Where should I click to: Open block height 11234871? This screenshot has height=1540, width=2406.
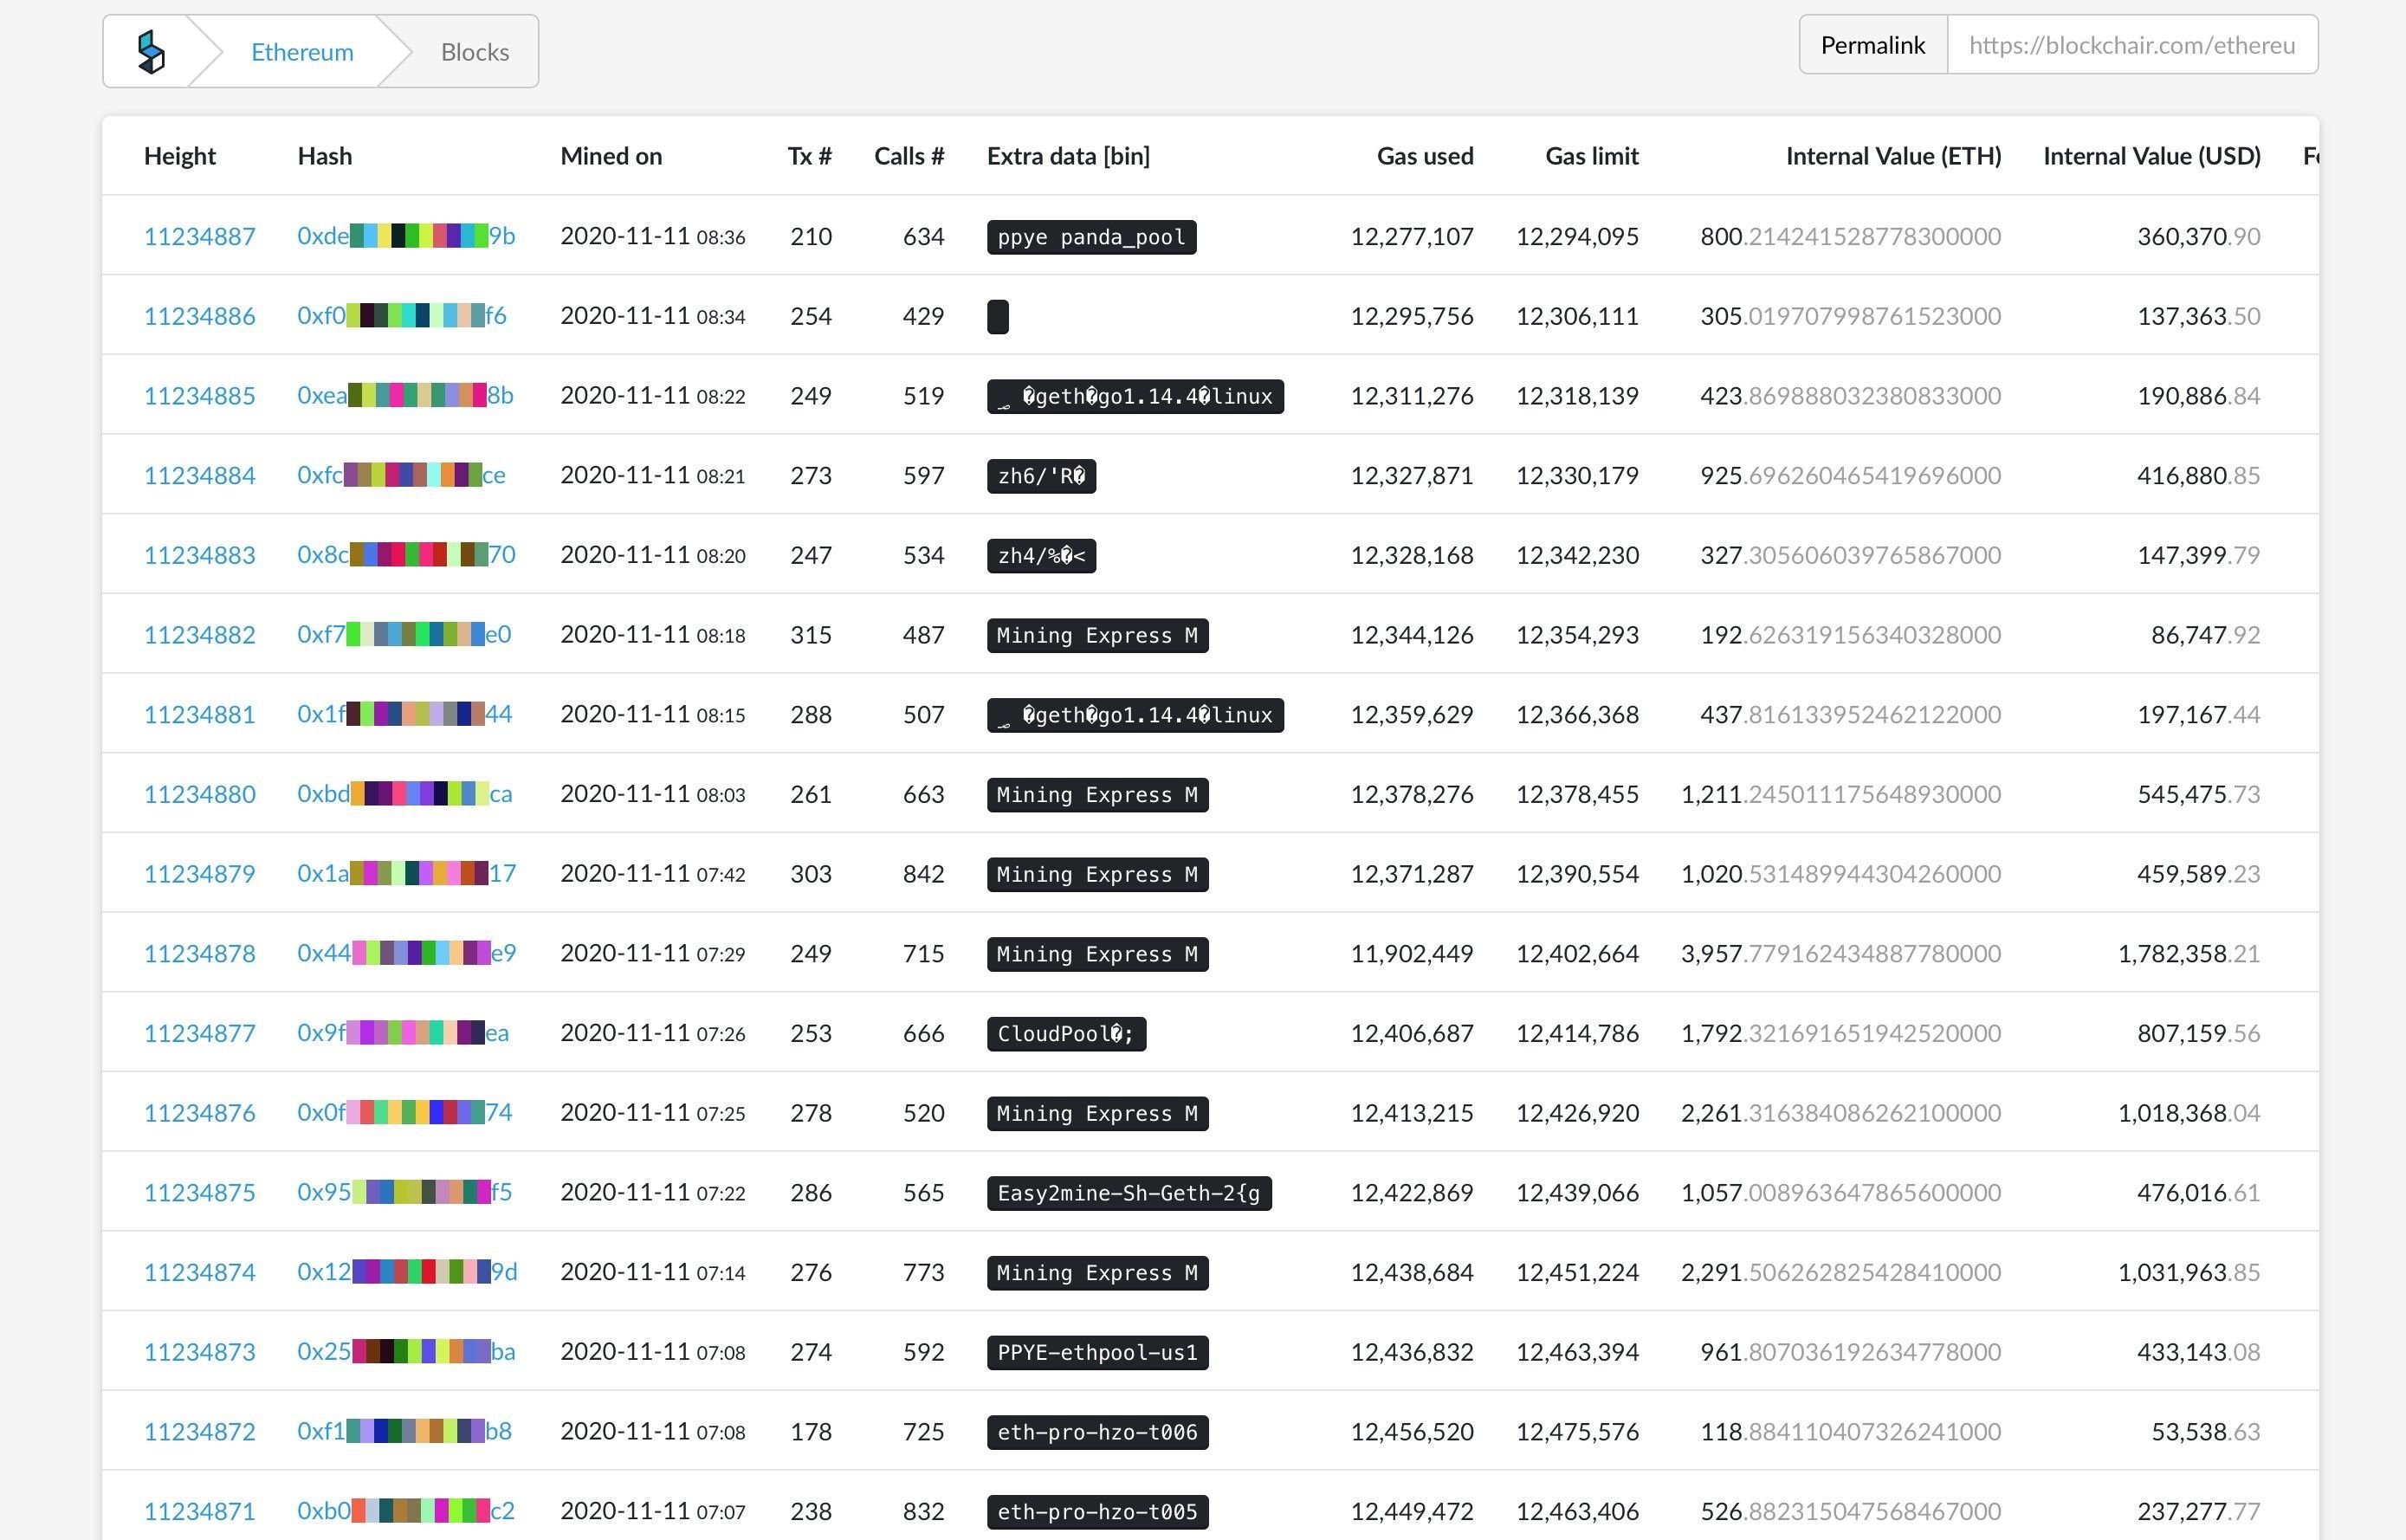point(200,1511)
